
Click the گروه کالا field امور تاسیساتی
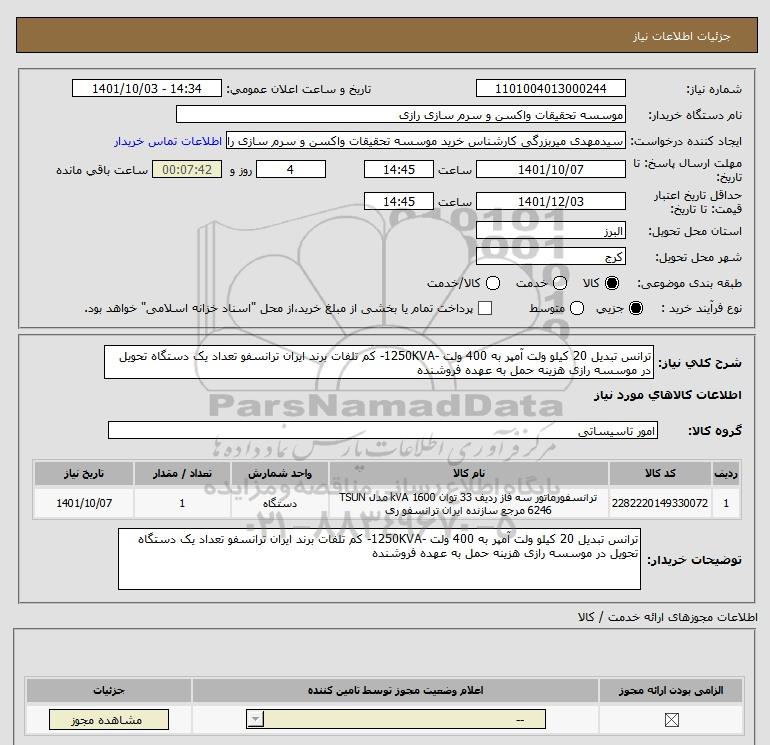[383, 431]
